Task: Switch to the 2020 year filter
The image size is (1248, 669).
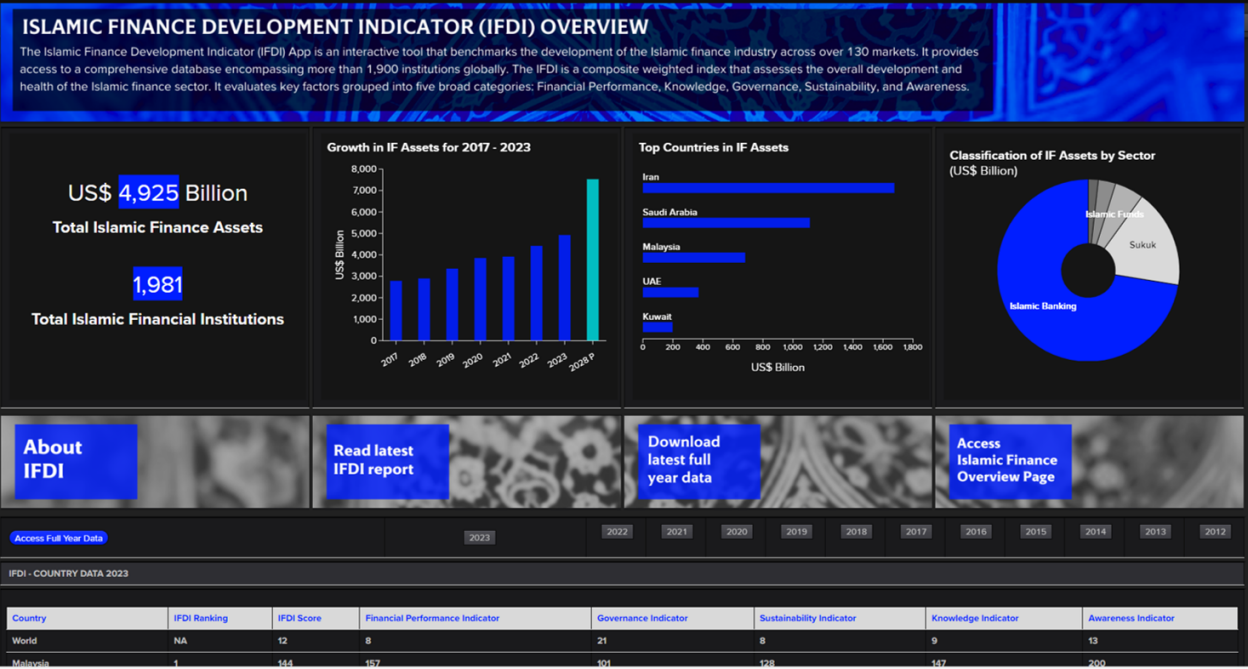Action: tap(736, 531)
